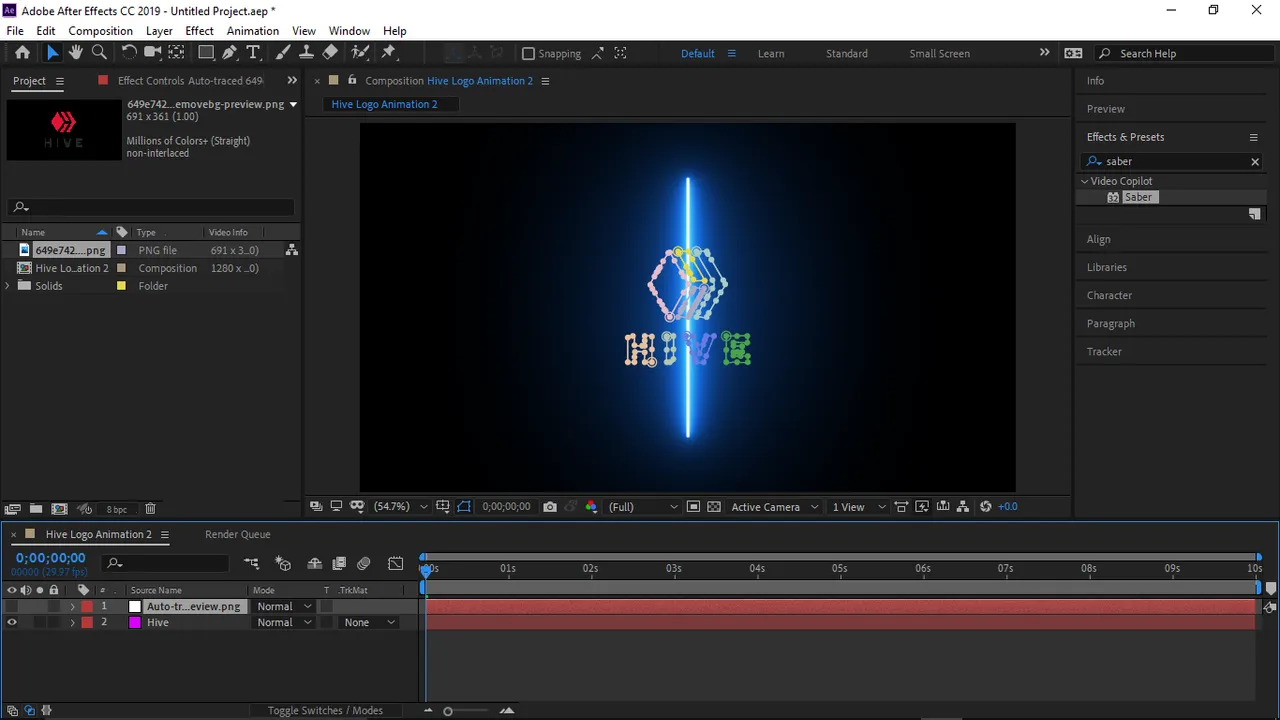Choose the Clone Stamp tool
Image resolution: width=1280 pixels, height=720 pixels.
(x=306, y=53)
